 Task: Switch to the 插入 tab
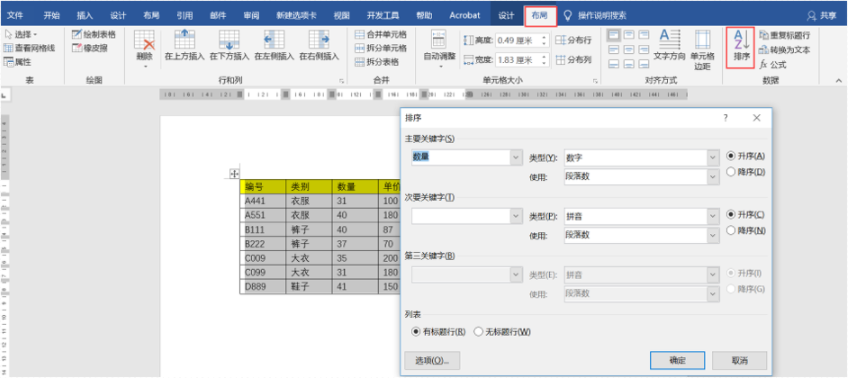point(85,15)
